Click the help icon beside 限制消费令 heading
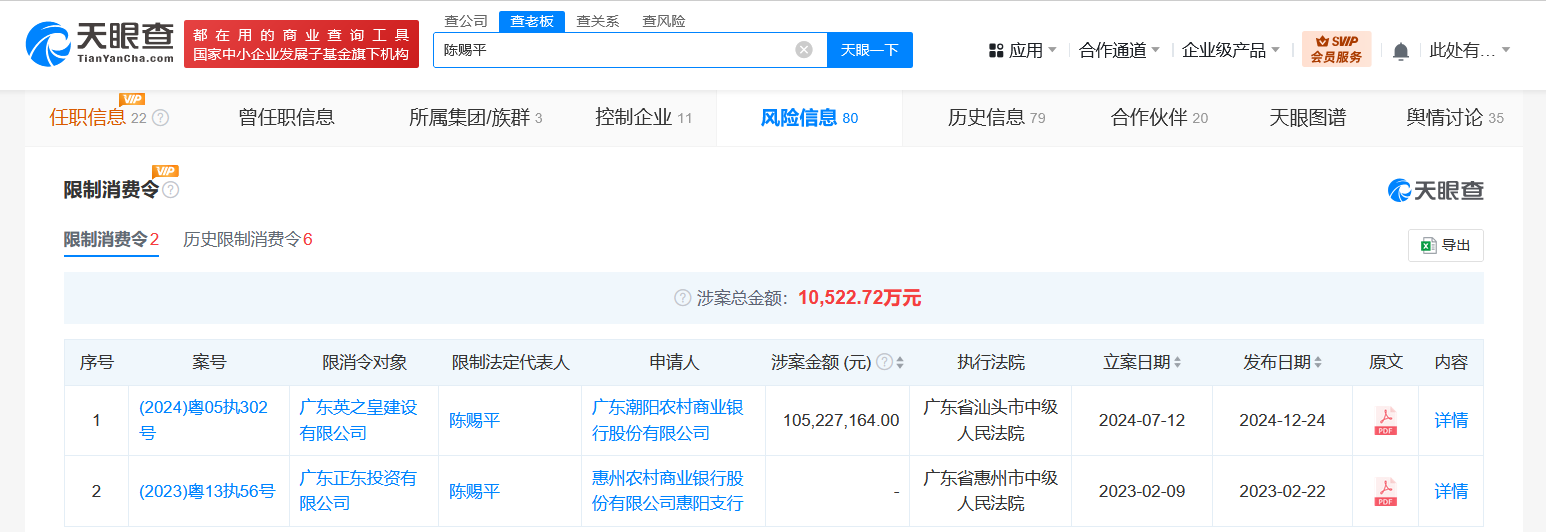The width and height of the screenshot is (1546, 532). pos(171,190)
